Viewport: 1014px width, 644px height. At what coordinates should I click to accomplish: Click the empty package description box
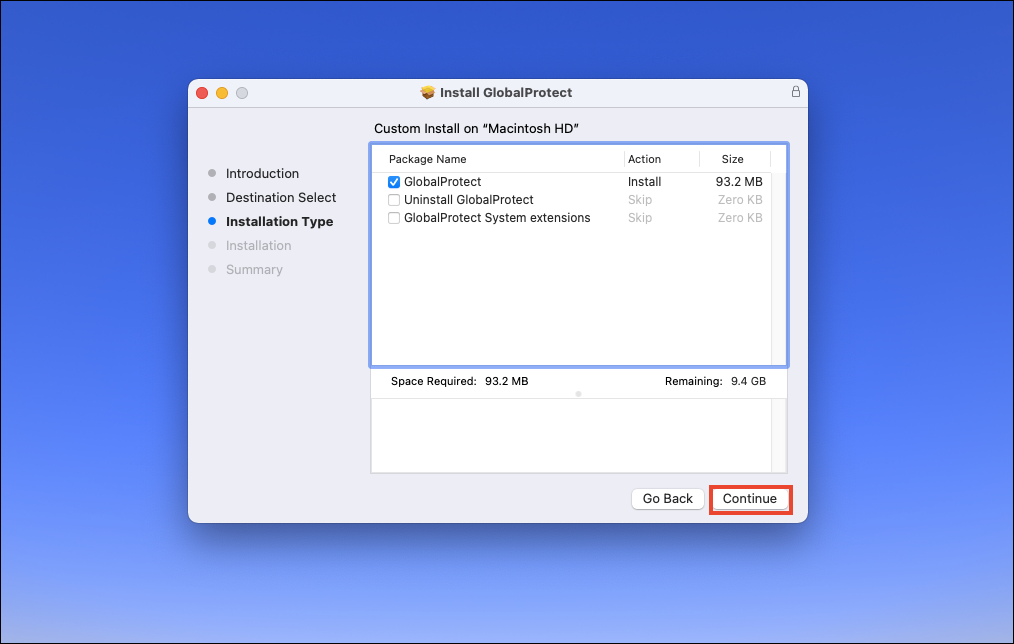coord(578,435)
